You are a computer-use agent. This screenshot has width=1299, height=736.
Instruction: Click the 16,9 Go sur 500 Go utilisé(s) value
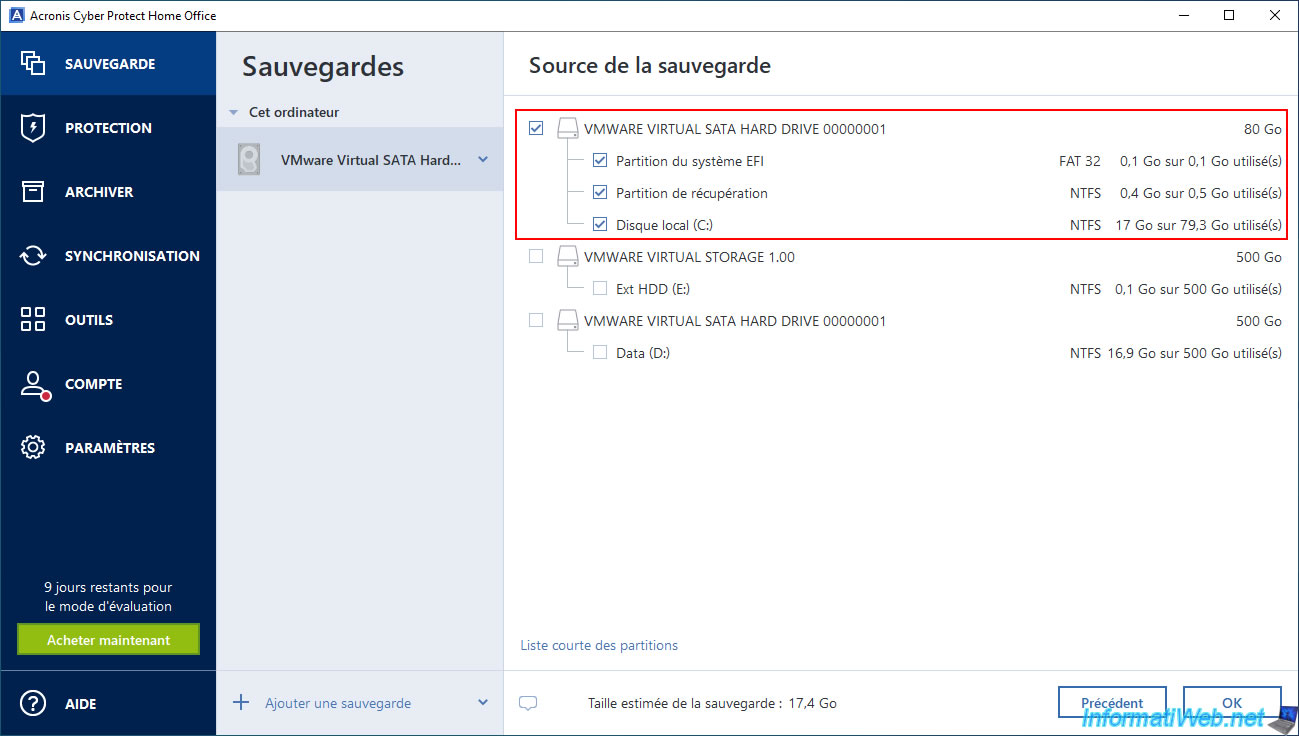pyautogui.click(x=1193, y=353)
